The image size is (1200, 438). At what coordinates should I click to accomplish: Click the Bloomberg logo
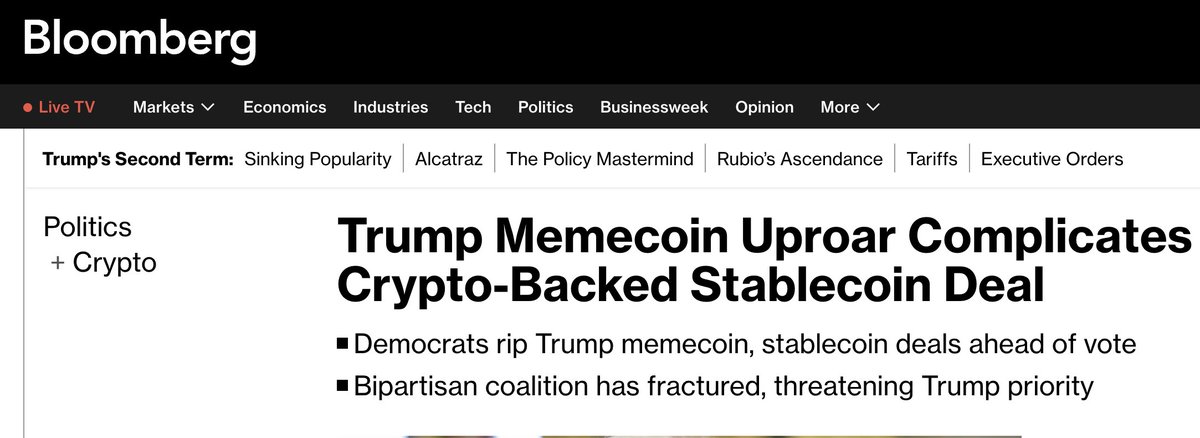click(139, 41)
